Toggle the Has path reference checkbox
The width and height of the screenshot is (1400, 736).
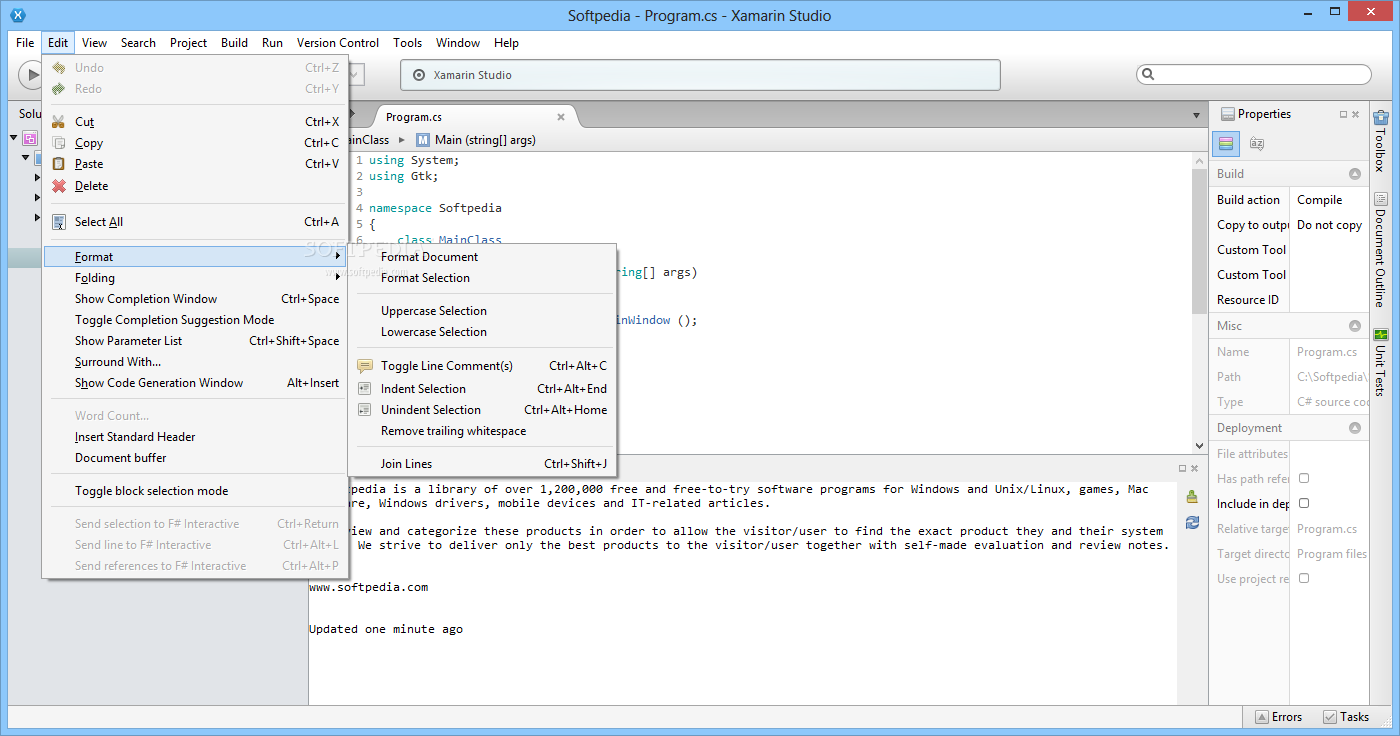pyautogui.click(x=1304, y=479)
